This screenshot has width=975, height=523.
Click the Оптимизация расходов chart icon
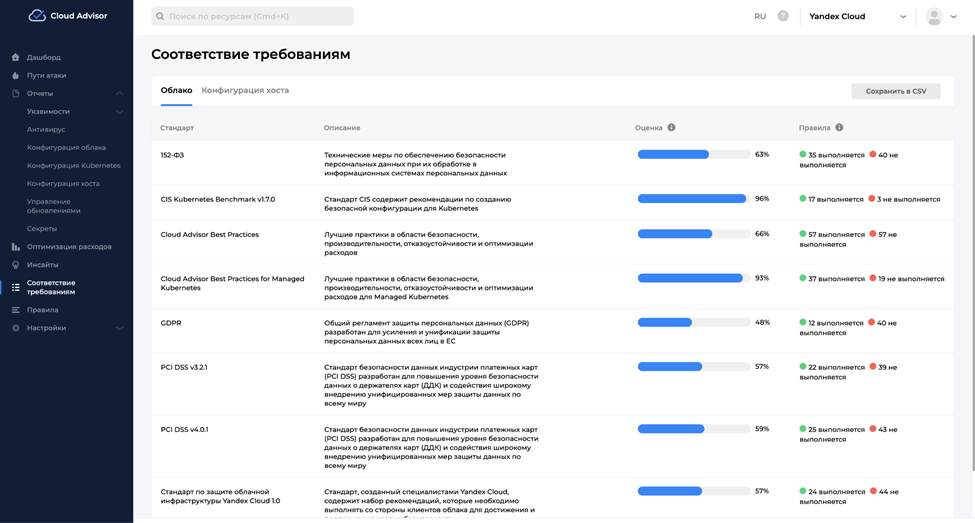coord(15,247)
